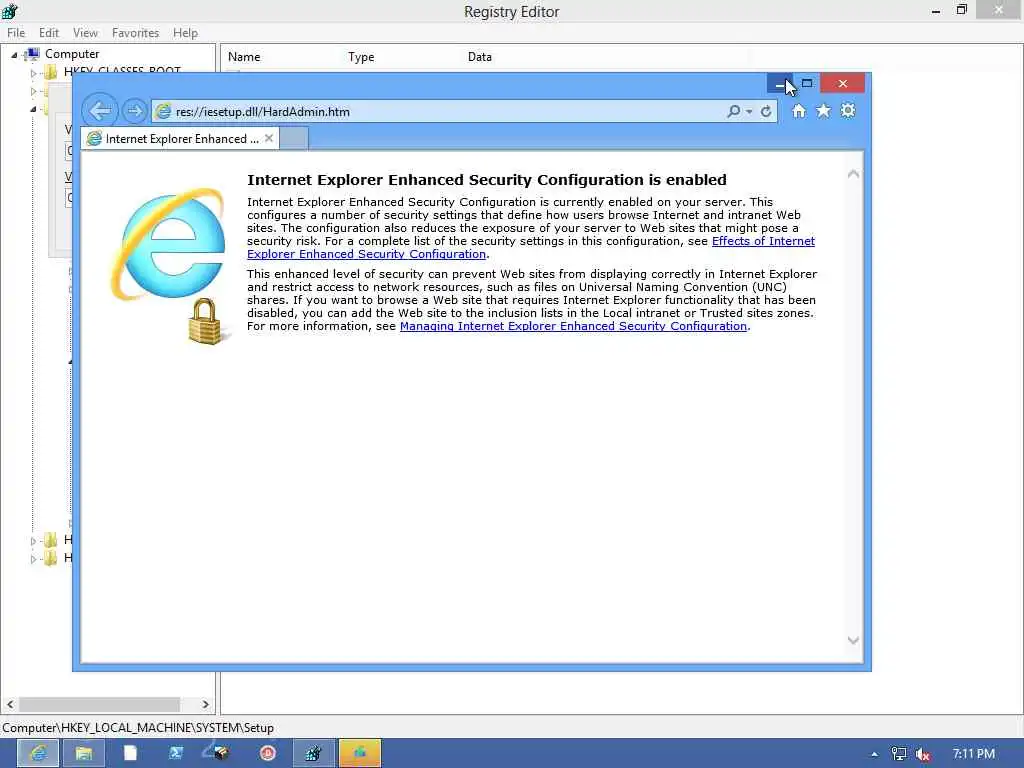This screenshot has height=768, width=1024.
Task: Switch to Registry Editor taskbar button
Action: 313,754
